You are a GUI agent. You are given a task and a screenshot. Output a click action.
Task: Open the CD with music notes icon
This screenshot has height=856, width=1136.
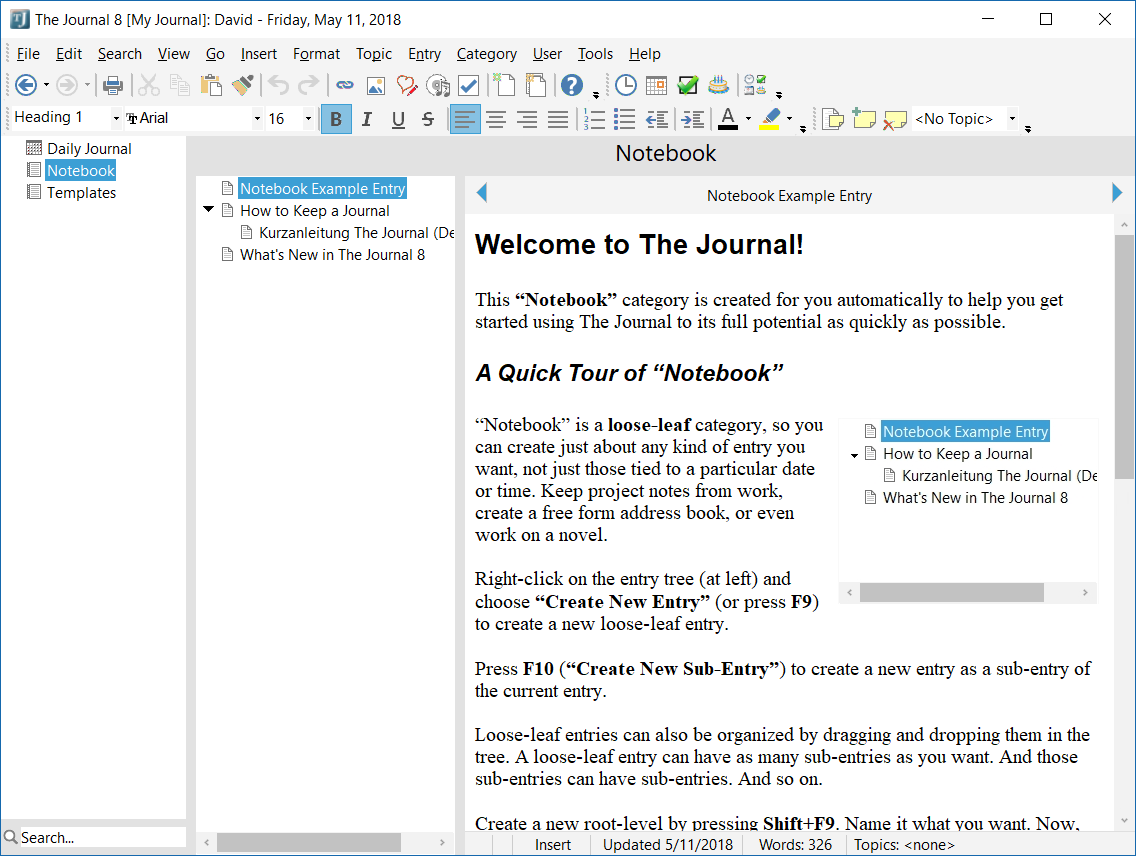(438, 85)
